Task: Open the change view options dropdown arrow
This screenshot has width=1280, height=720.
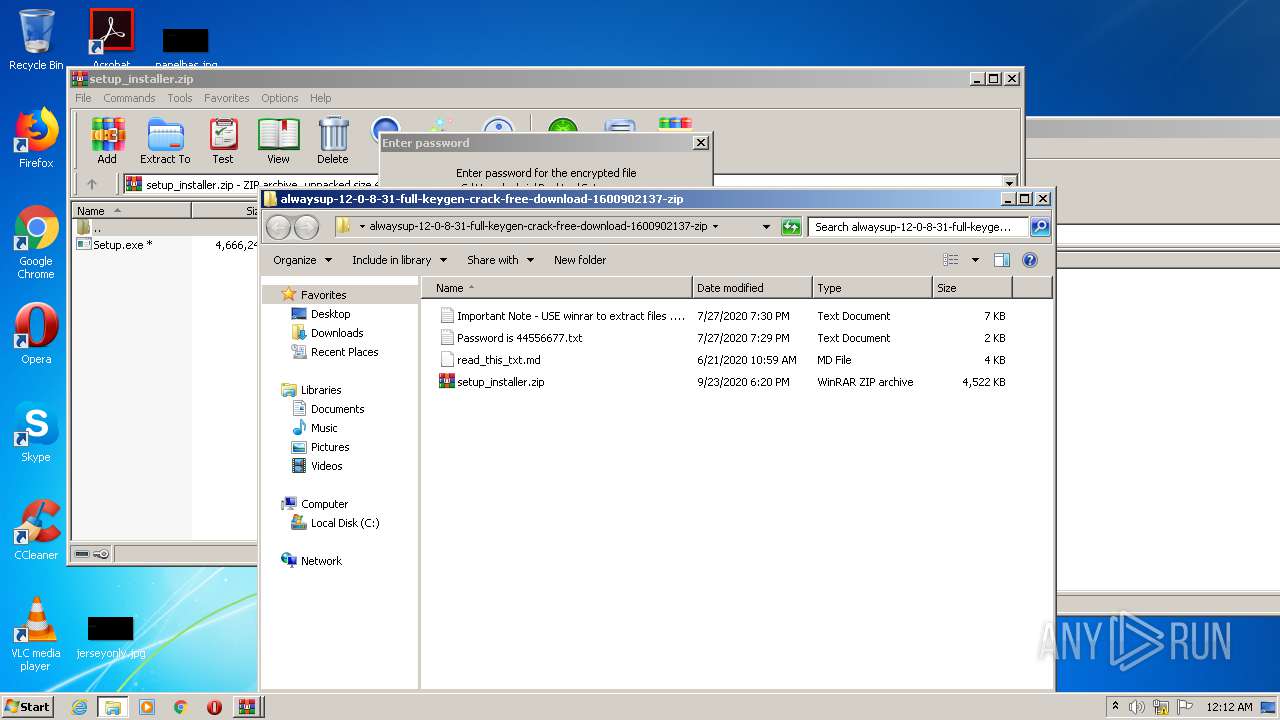Action: pyautogui.click(x=975, y=260)
